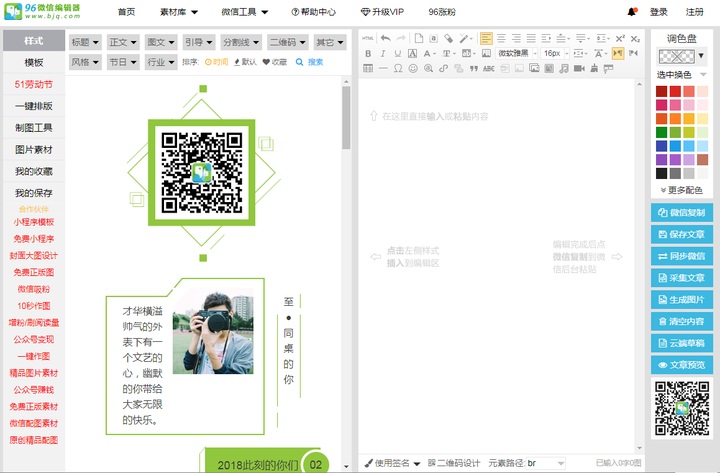Insert a horizontal line

coord(383,68)
